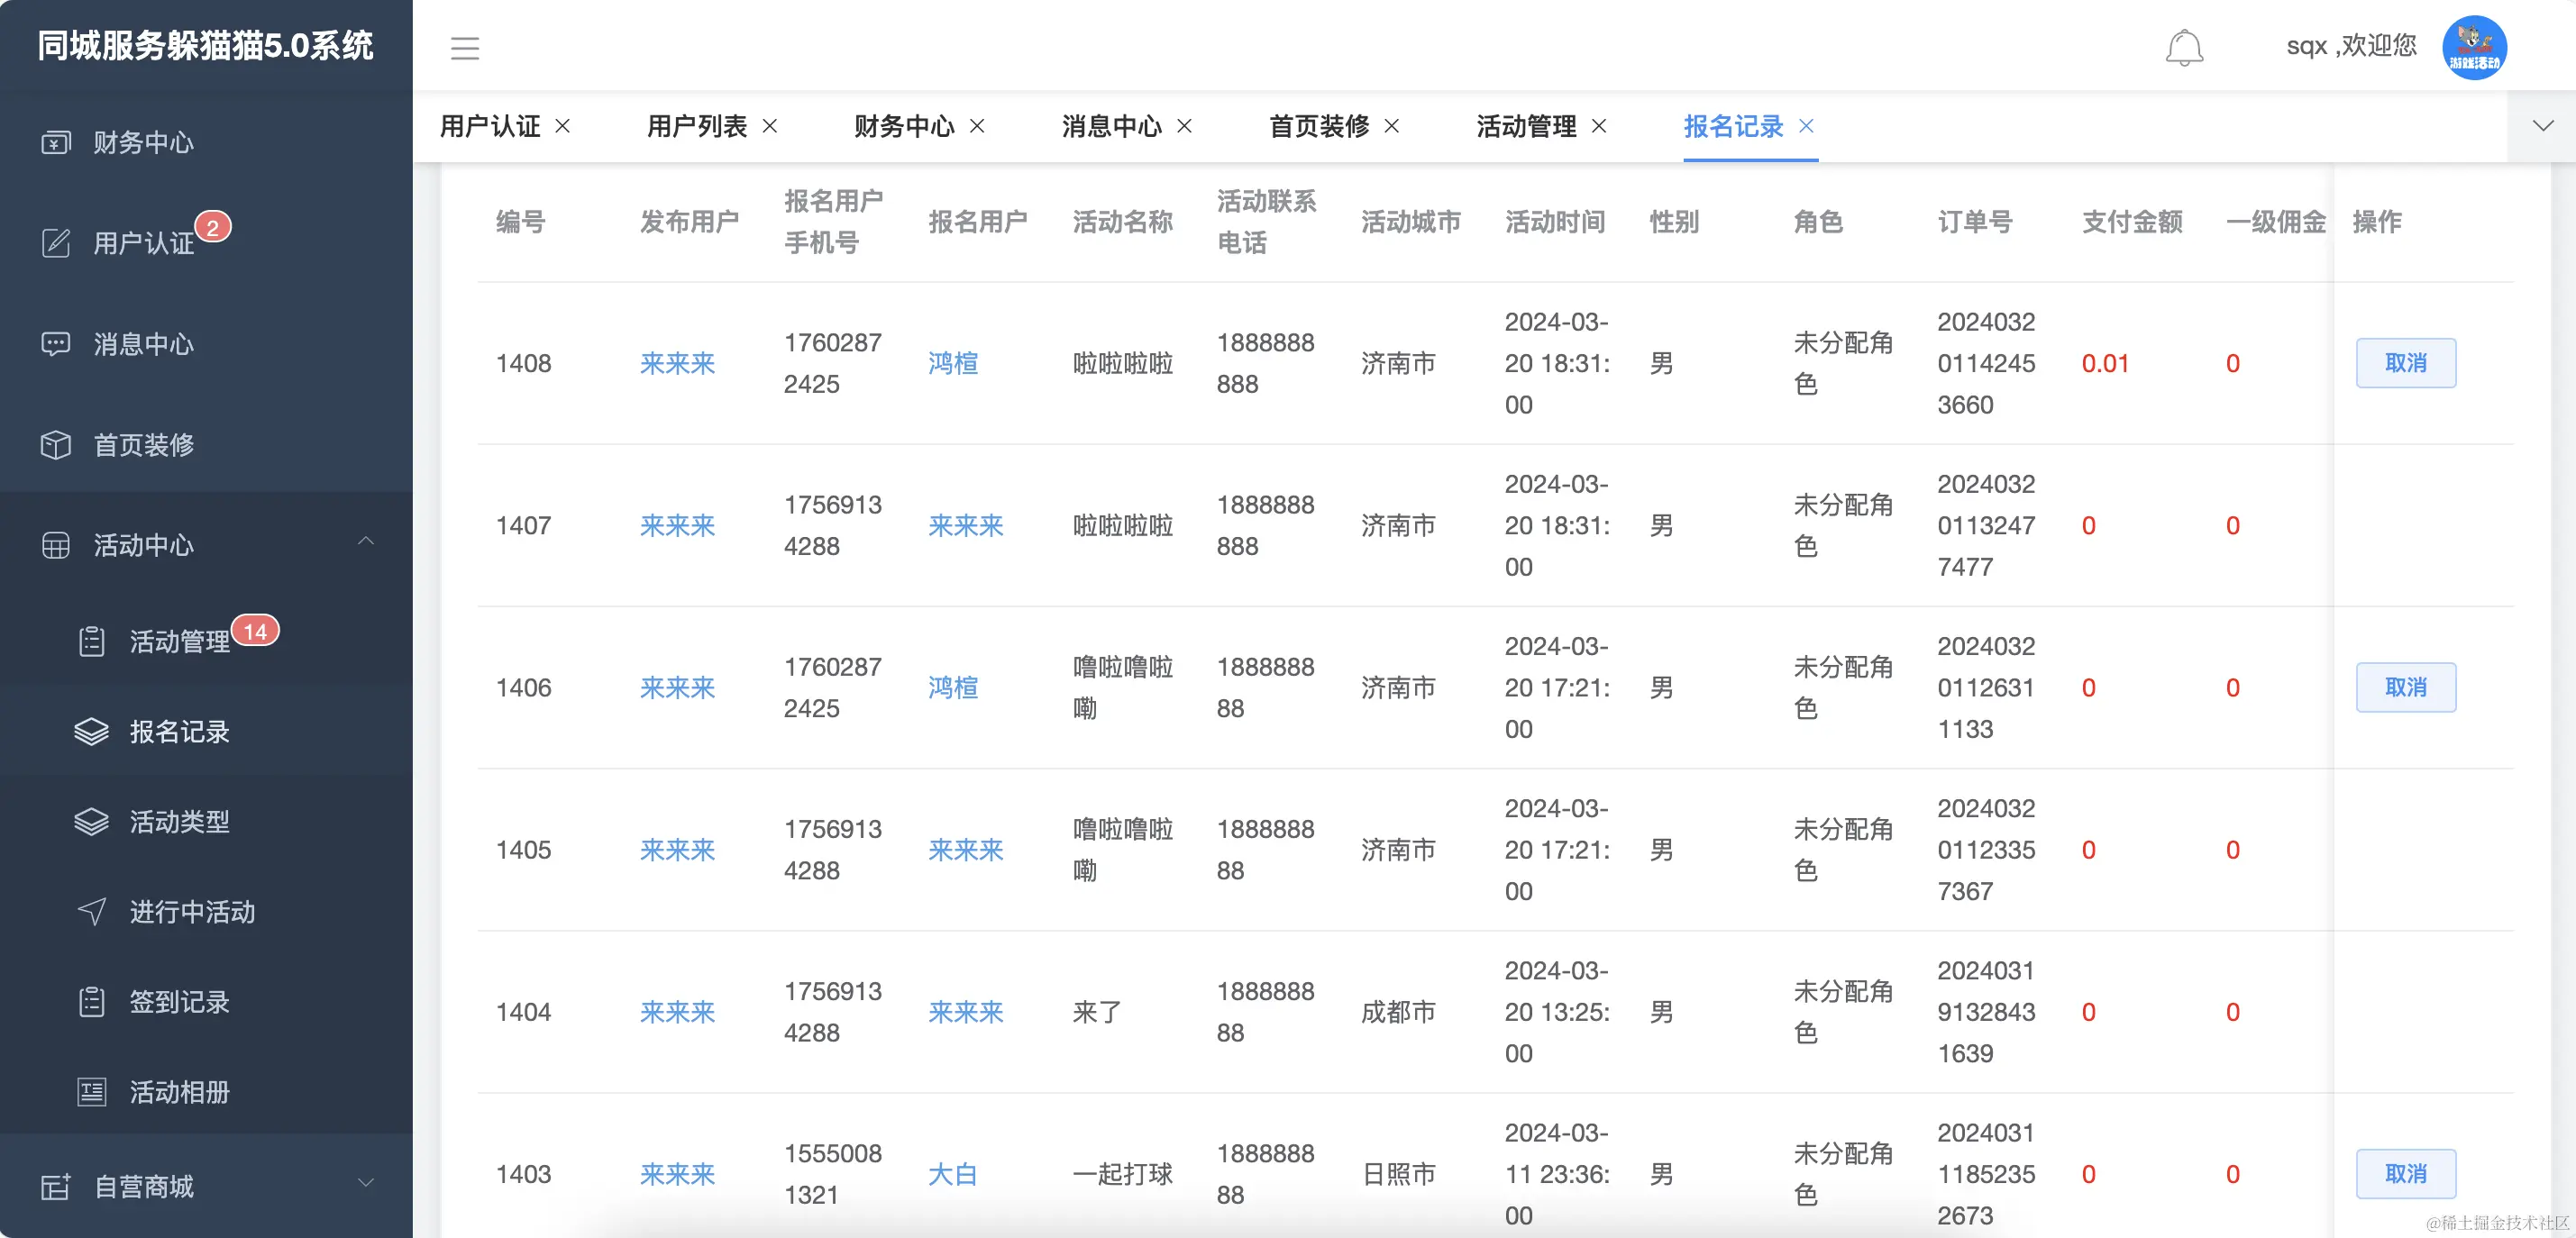Click the 财务中心 sidebar icon
Screen dimensions: 2576x1238
[56, 142]
